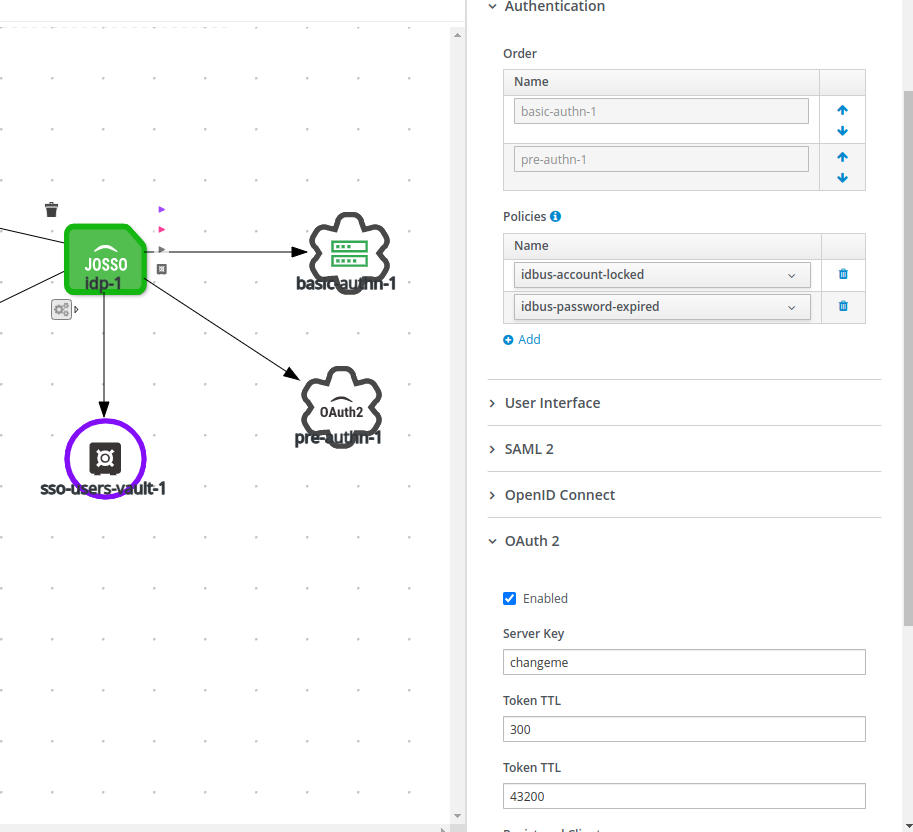Click the small square handle right of idp-1

[x=162, y=269]
